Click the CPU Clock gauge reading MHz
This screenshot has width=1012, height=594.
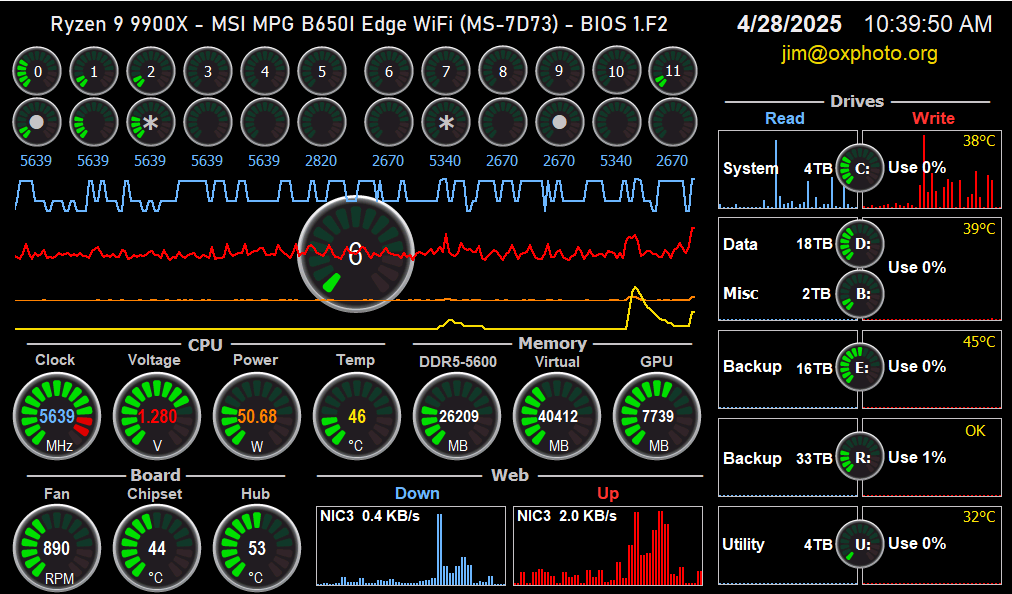[57, 416]
